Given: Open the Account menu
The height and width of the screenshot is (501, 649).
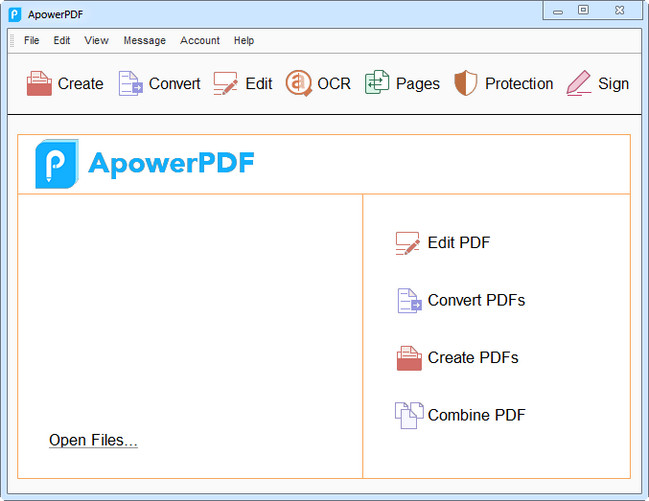Looking at the screenshot, I should pos(200,41).
